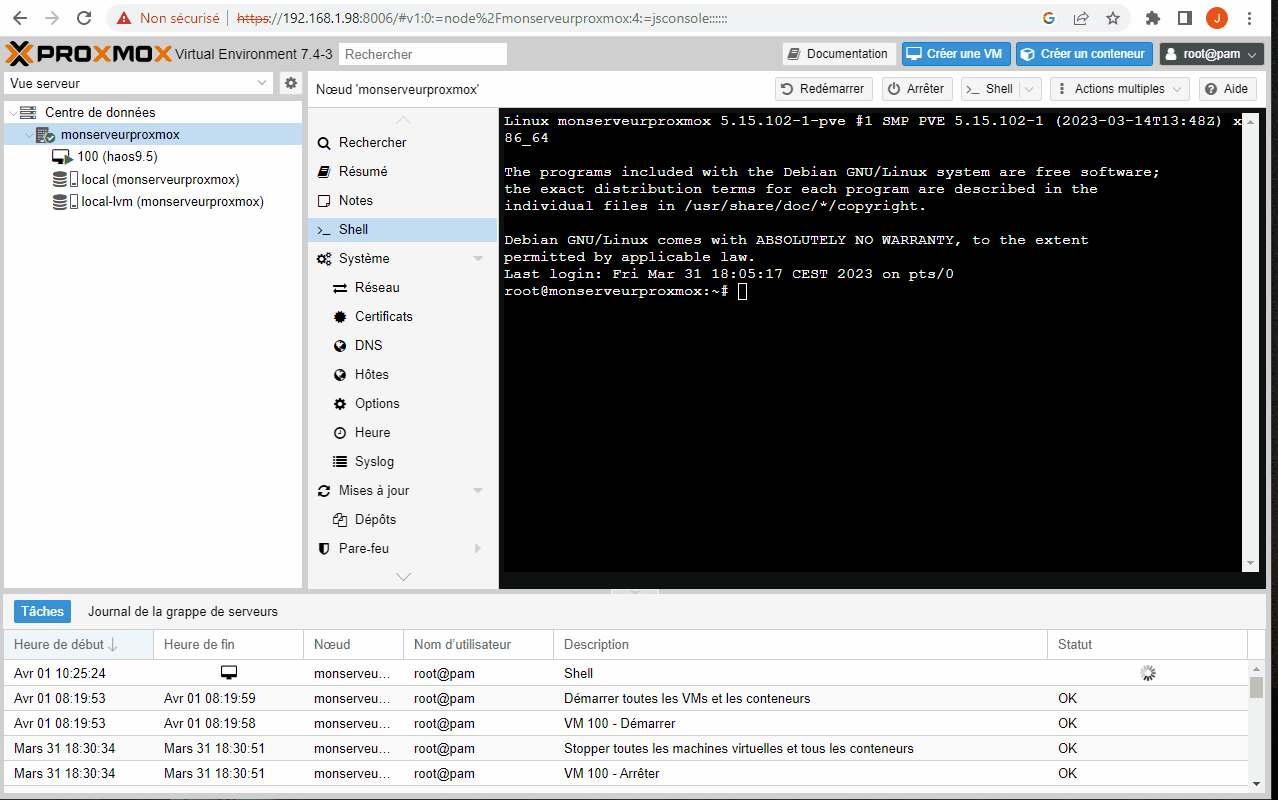Screen dimensions: 1278x800
Task: Open the root@pam user menu
Action: pos(1211,54)
